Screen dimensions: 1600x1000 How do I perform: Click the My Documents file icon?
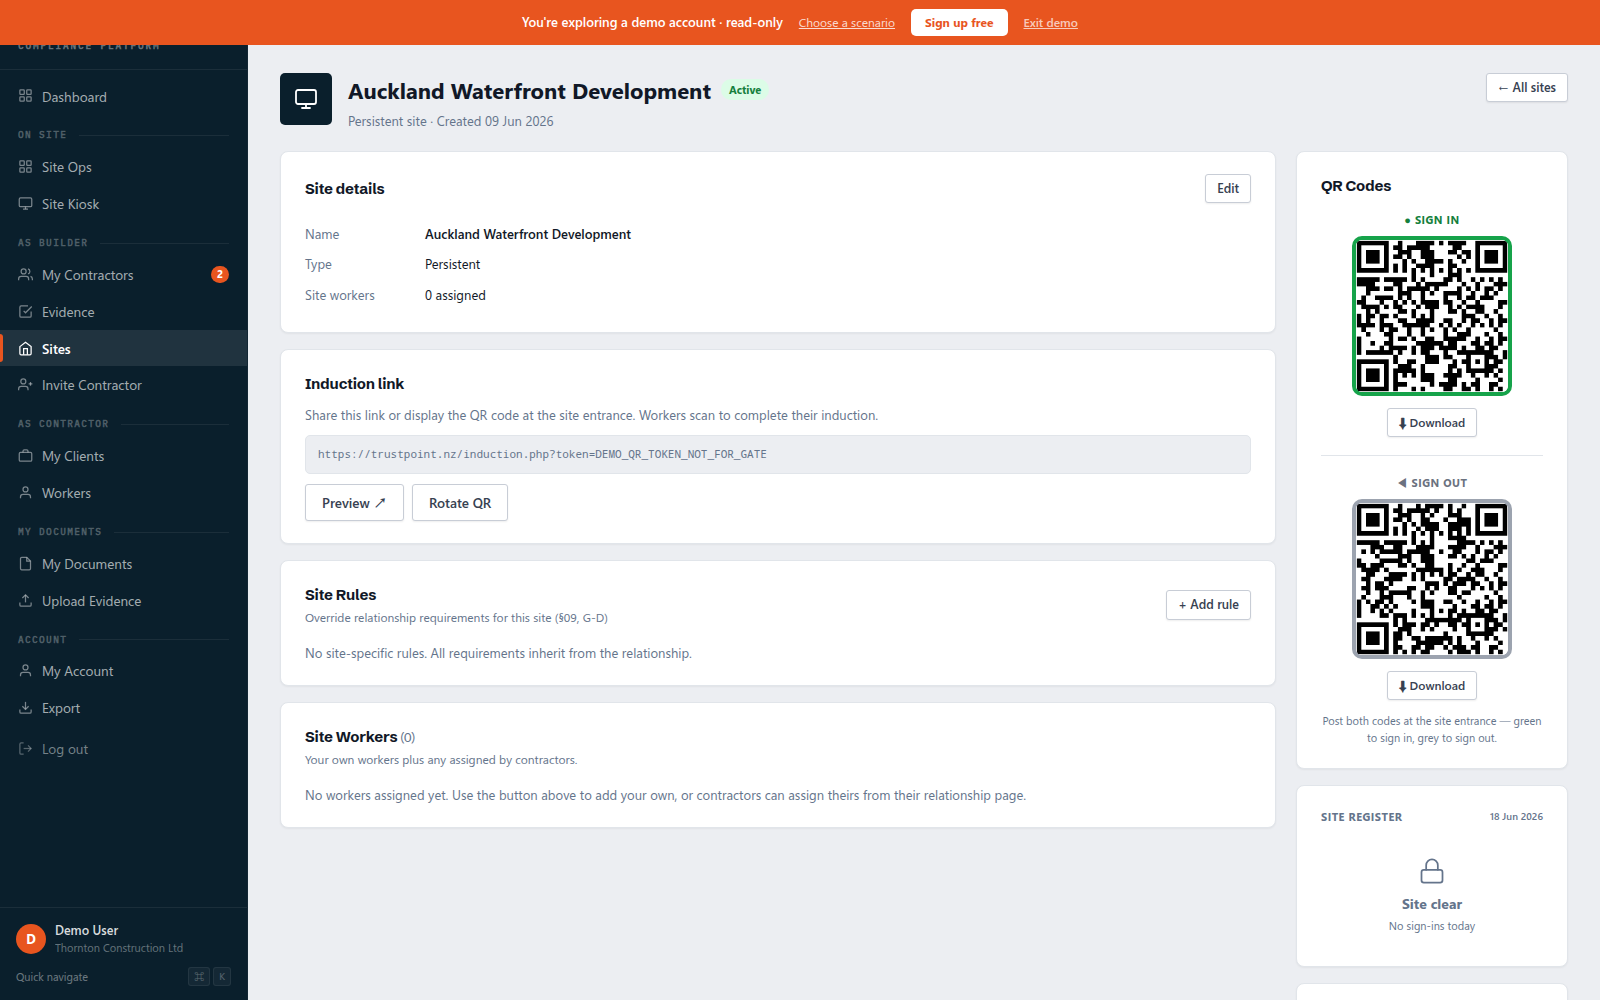tap(26, 563)
